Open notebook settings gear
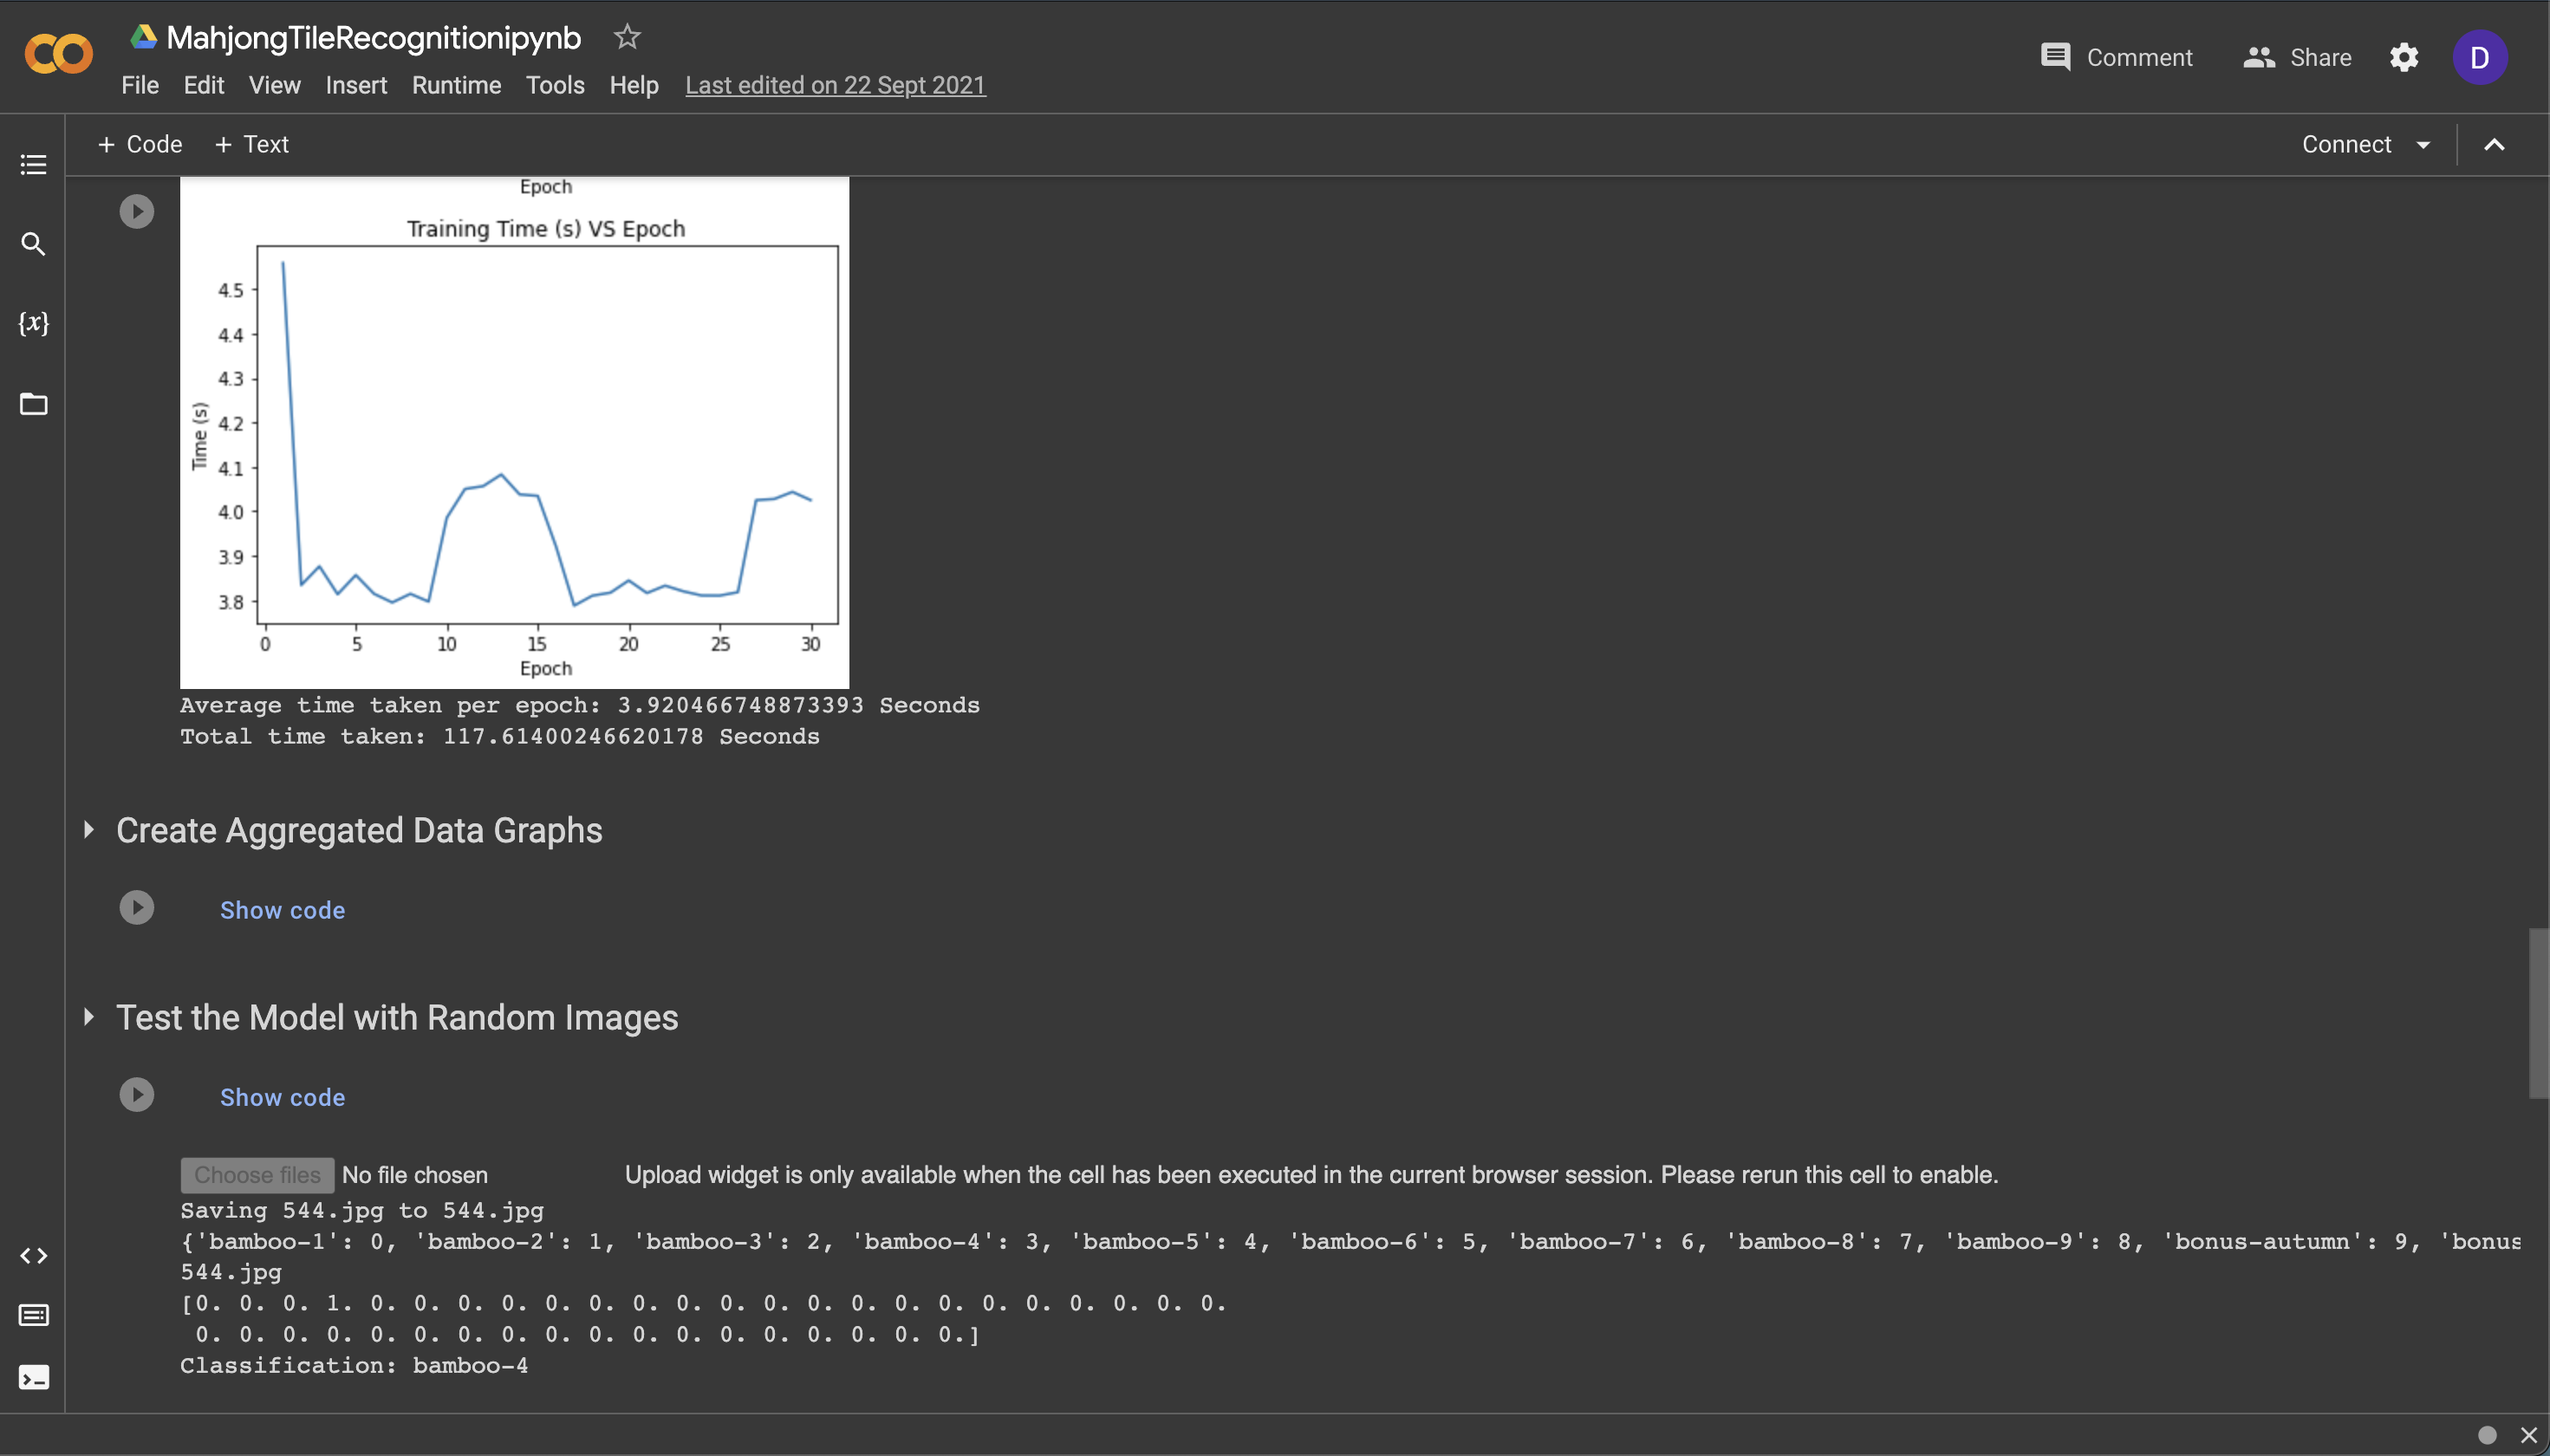 point(2404,57)
